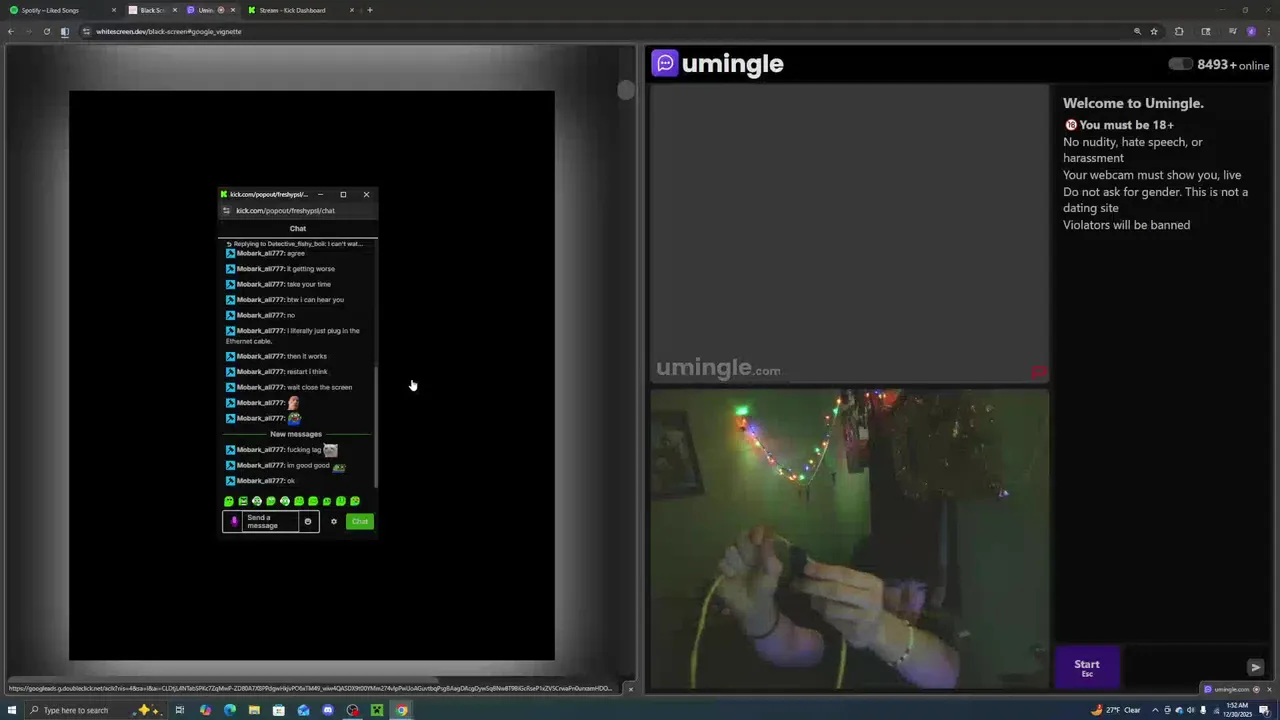Click the zoom magnifier icon in address bar
The image size is (1280, 720).
pos(1137,31)
